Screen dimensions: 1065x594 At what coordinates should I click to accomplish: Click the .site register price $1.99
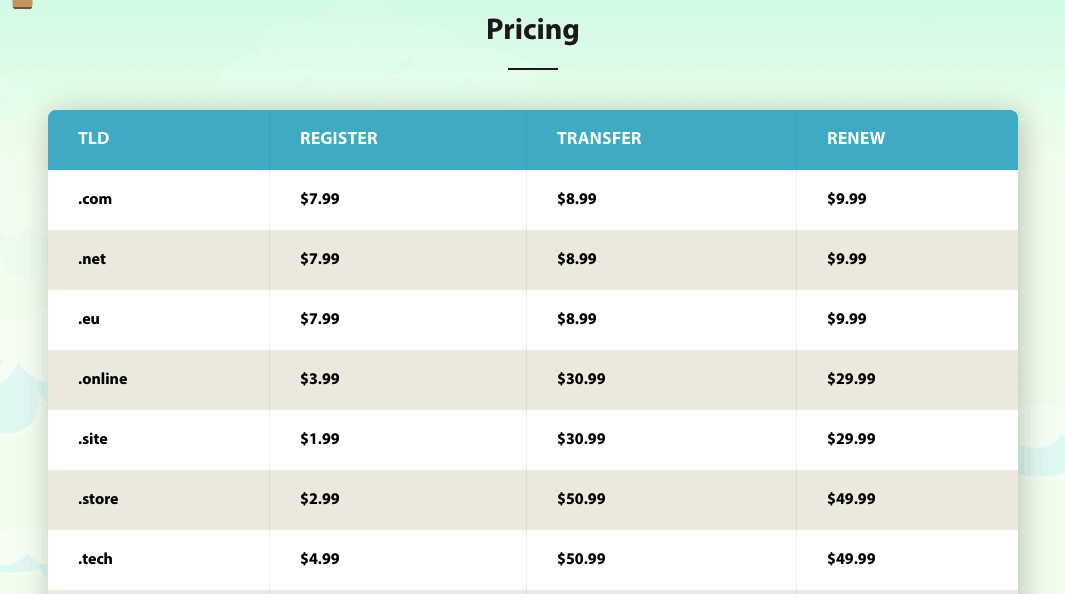point(320,439)
